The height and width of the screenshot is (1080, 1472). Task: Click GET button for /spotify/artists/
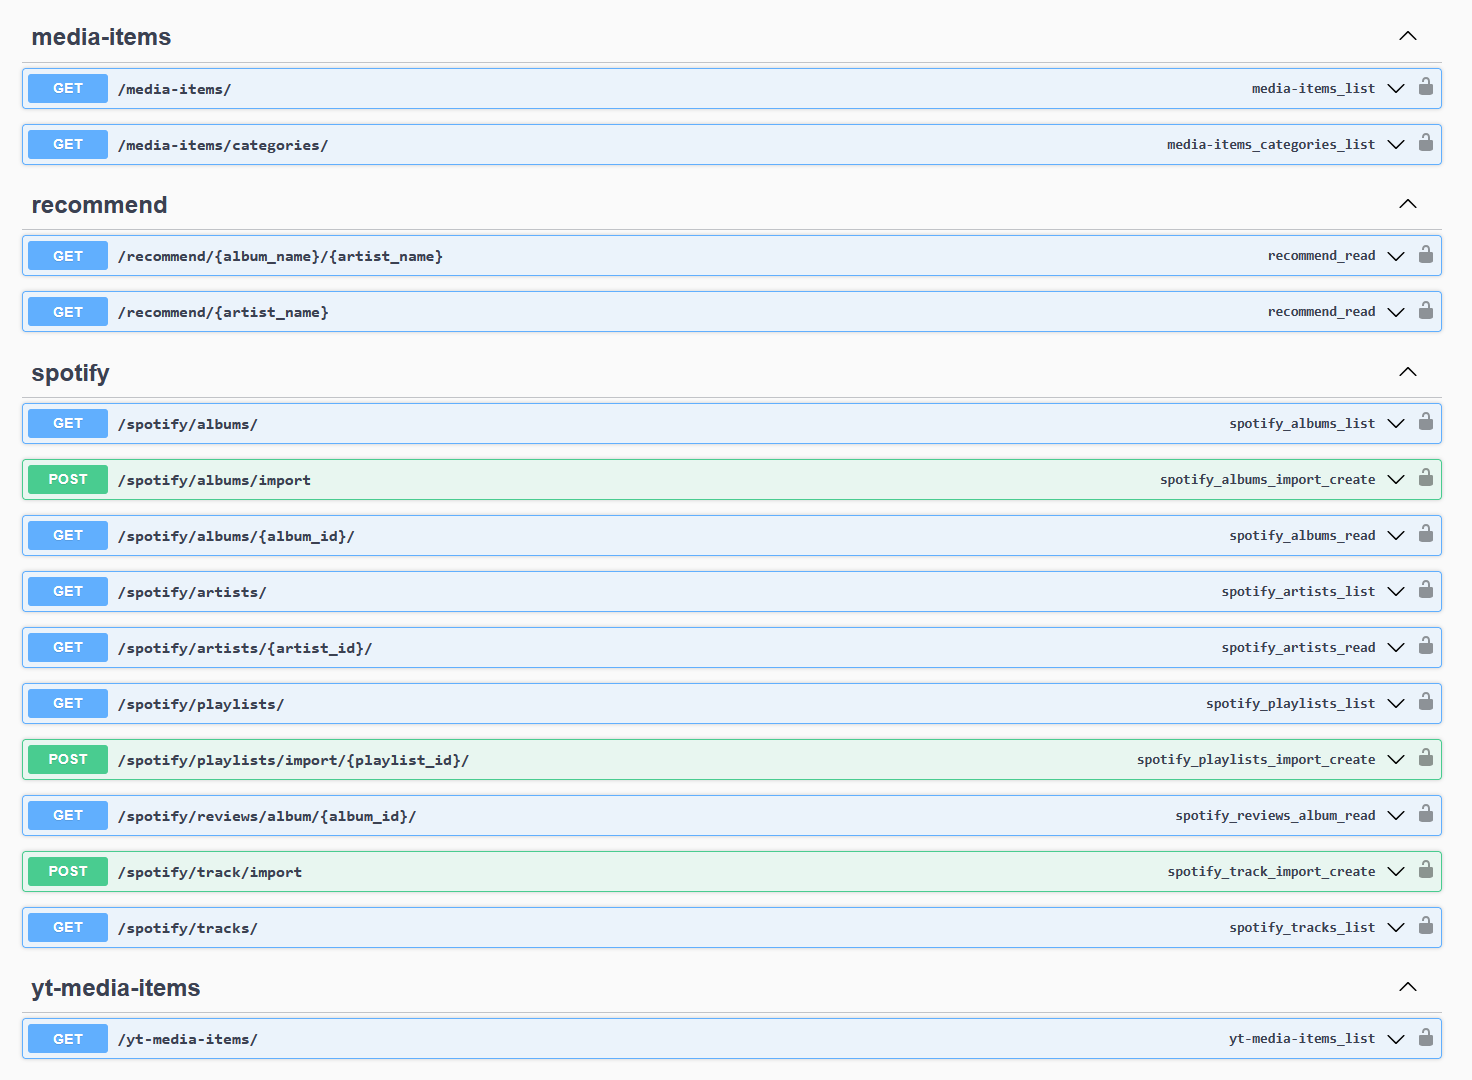pos(68,591)
